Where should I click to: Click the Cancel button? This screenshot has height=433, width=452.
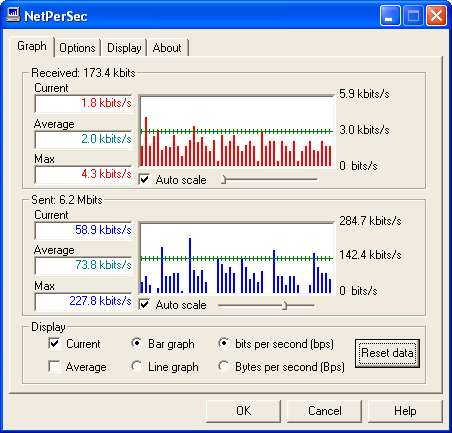point(324,411)
